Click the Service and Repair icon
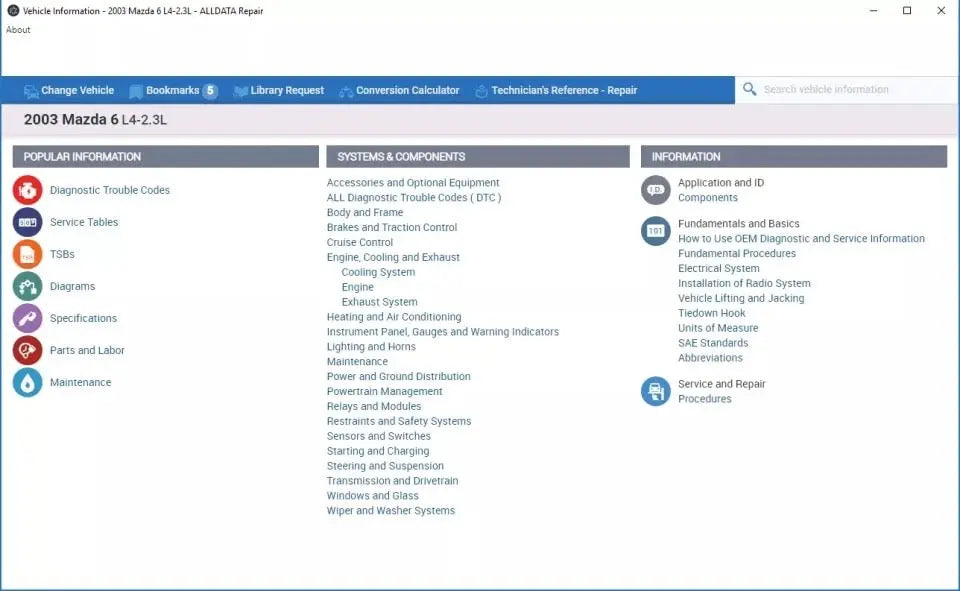This screenshot has height=591, width=960. (655, 391)
